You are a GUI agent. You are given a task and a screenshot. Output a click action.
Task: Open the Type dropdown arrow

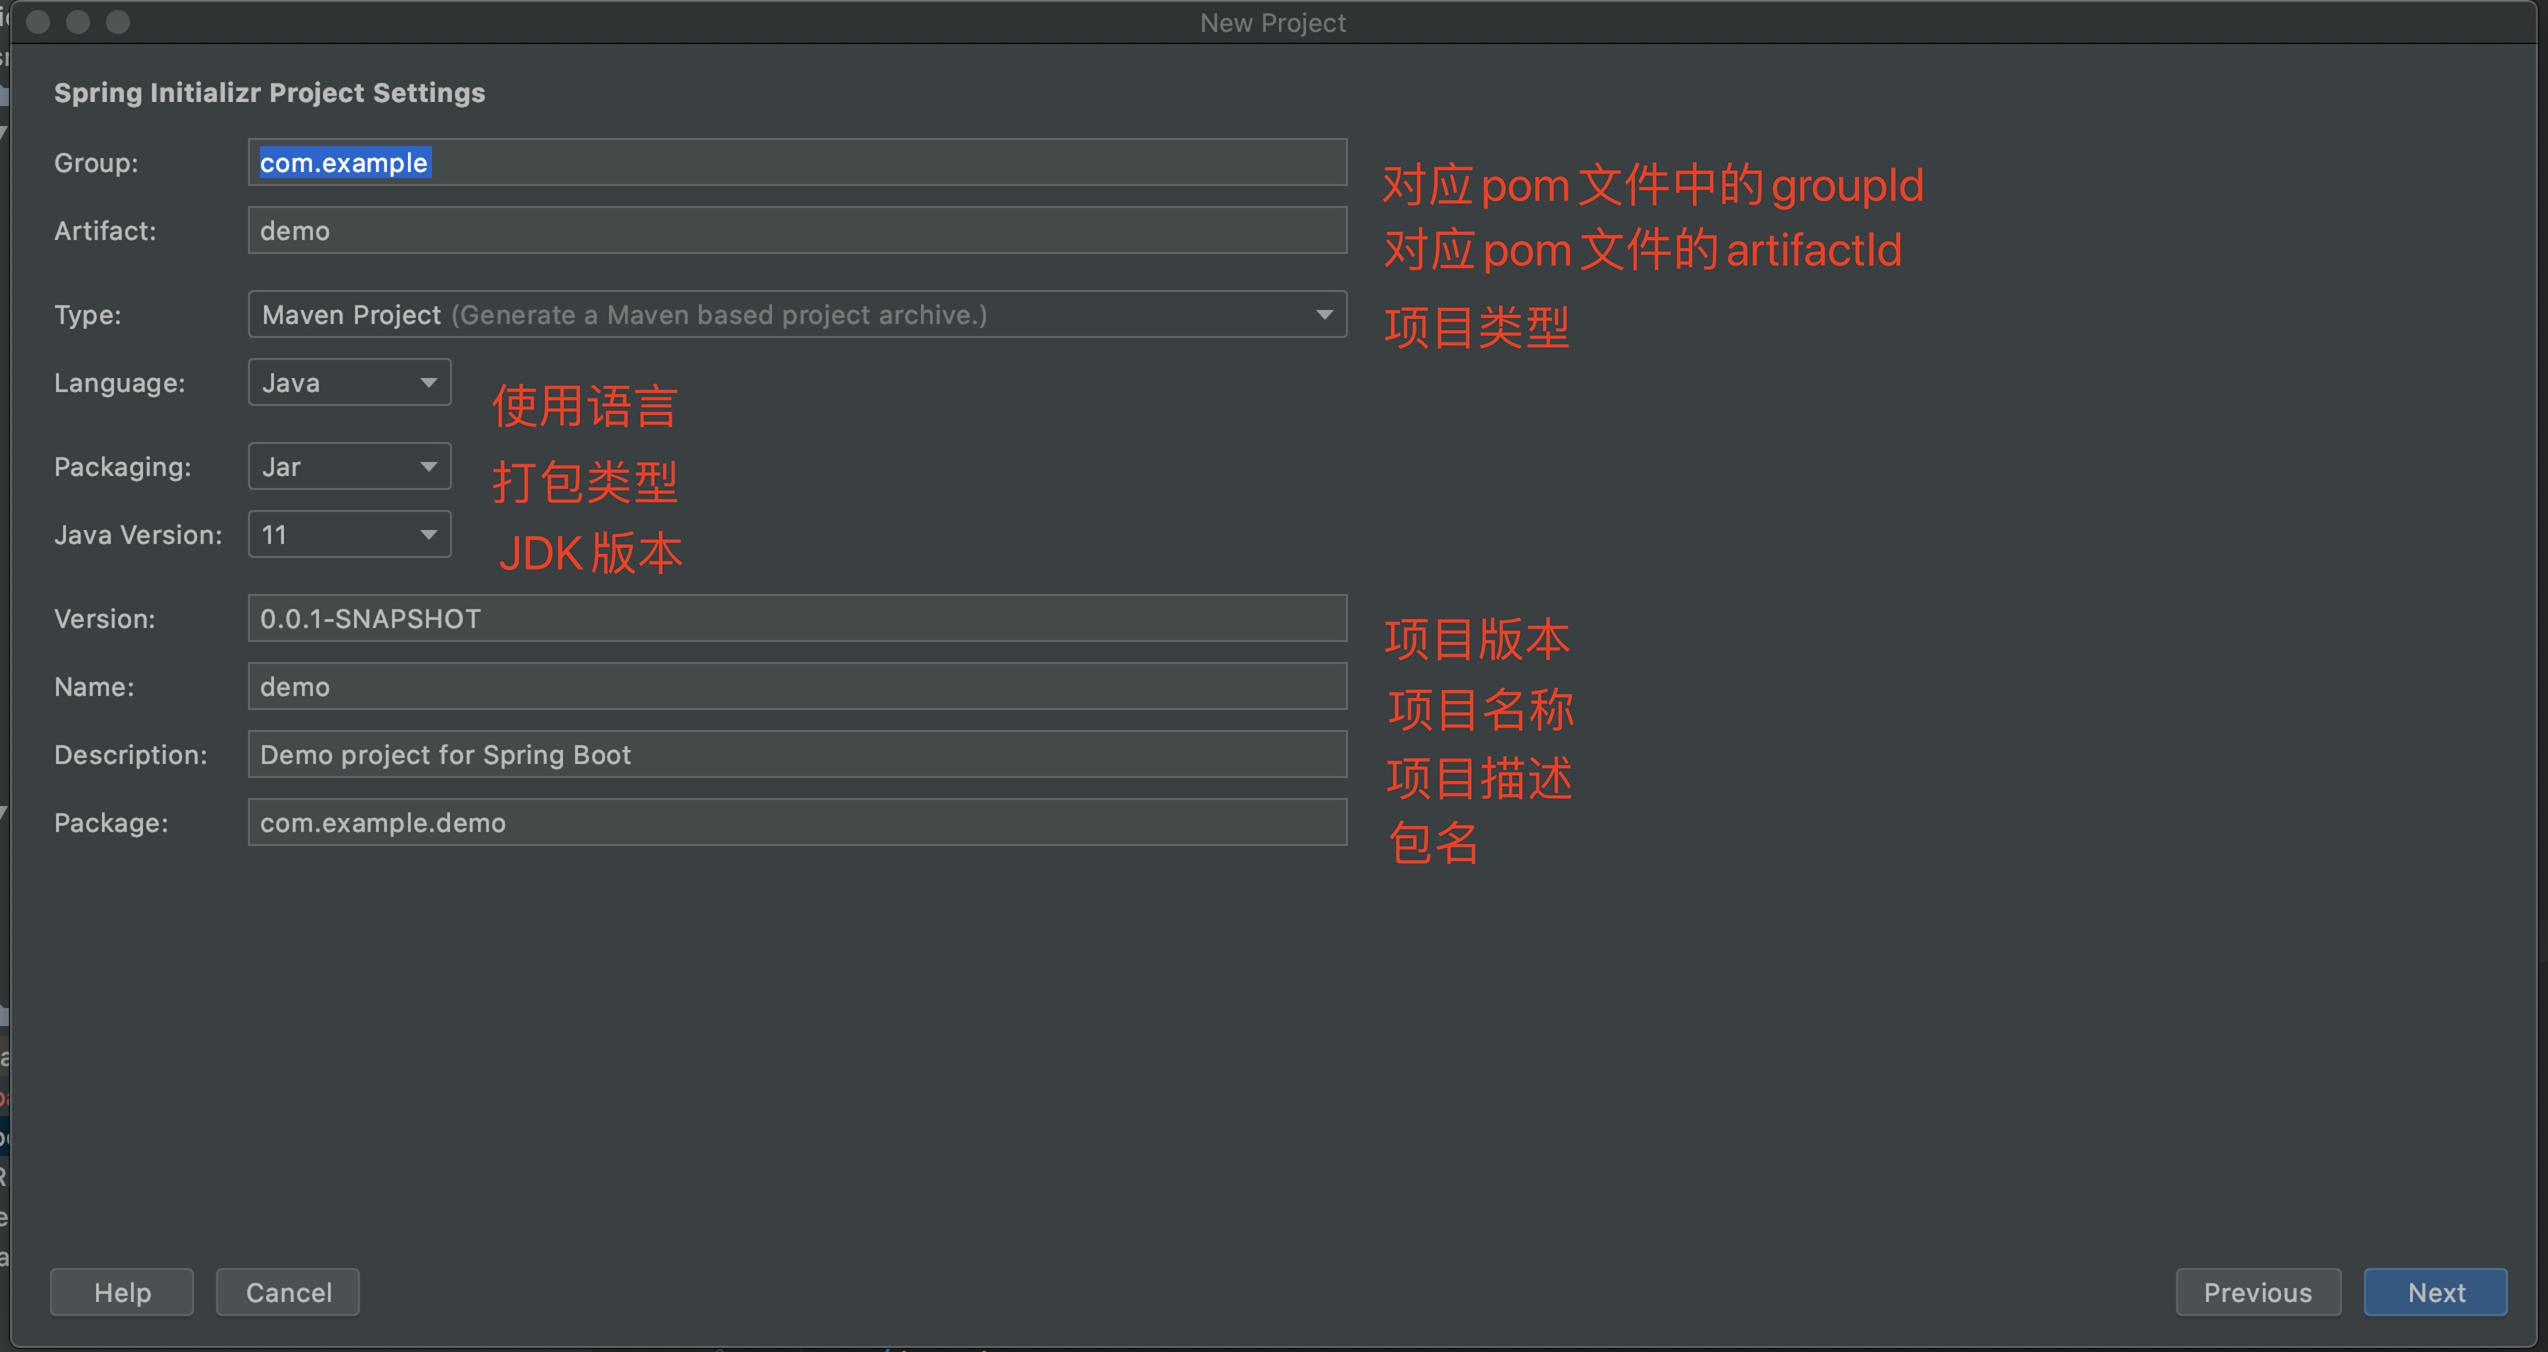1323,315
